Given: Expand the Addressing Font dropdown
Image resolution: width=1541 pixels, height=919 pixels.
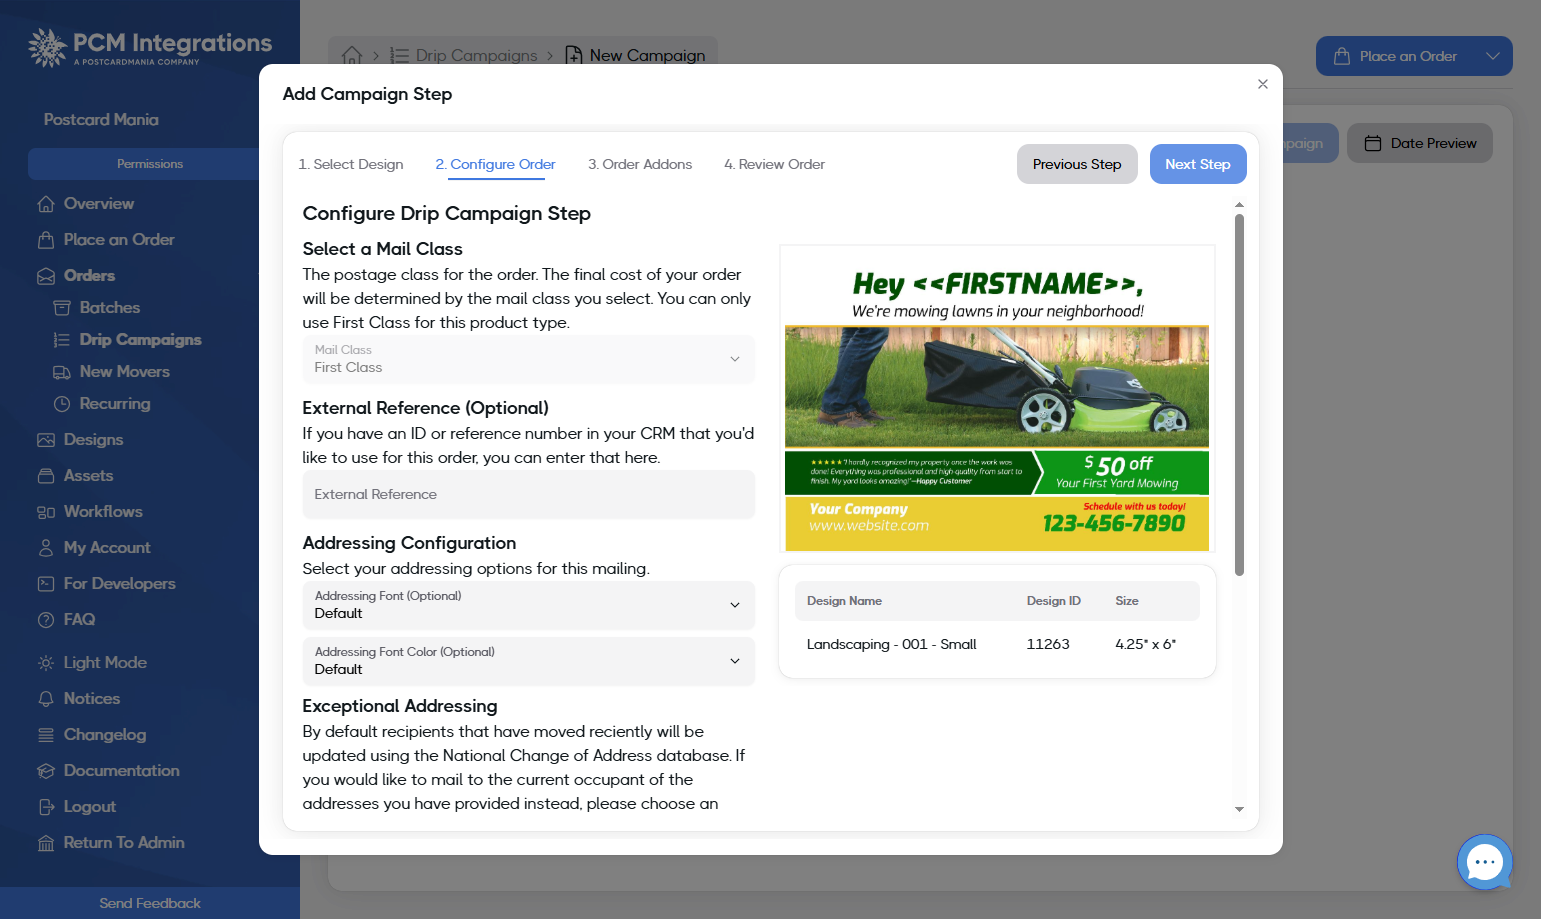Looking at the screenshot, I should (528, 605).
